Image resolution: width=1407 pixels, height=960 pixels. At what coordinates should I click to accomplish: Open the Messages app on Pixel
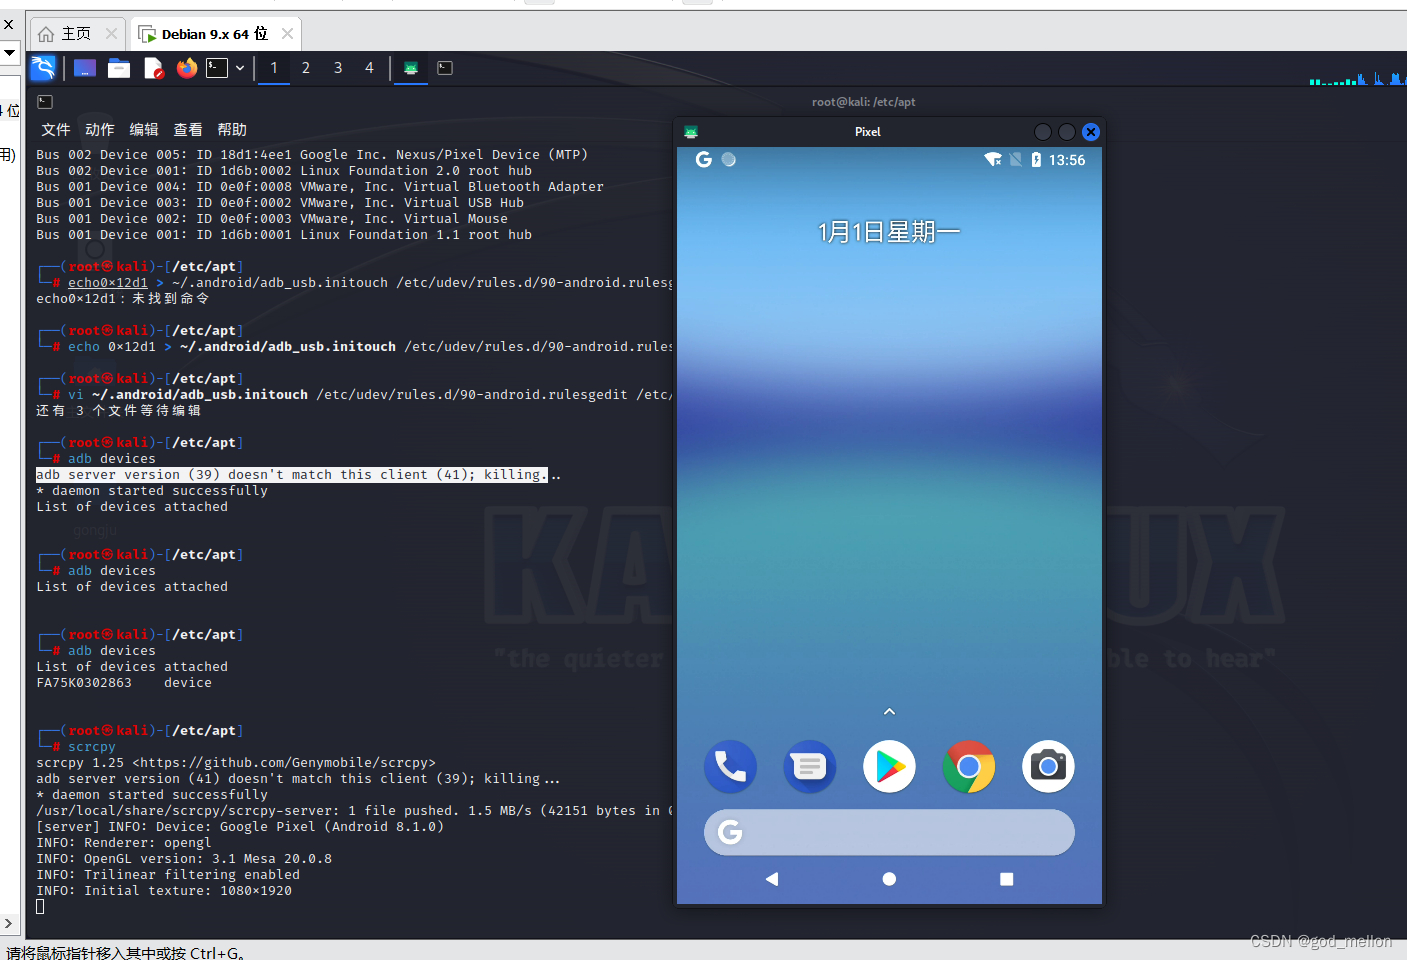tap(809, 766)
